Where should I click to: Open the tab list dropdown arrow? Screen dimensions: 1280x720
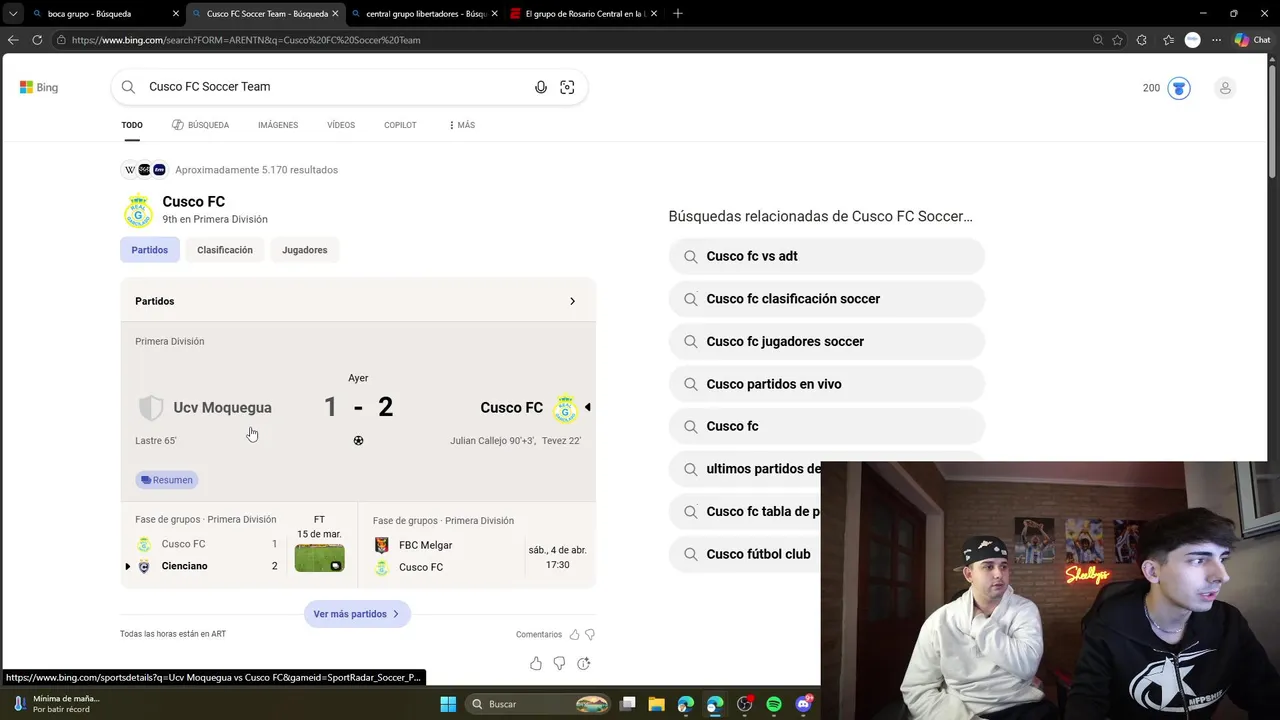[13, 13]
